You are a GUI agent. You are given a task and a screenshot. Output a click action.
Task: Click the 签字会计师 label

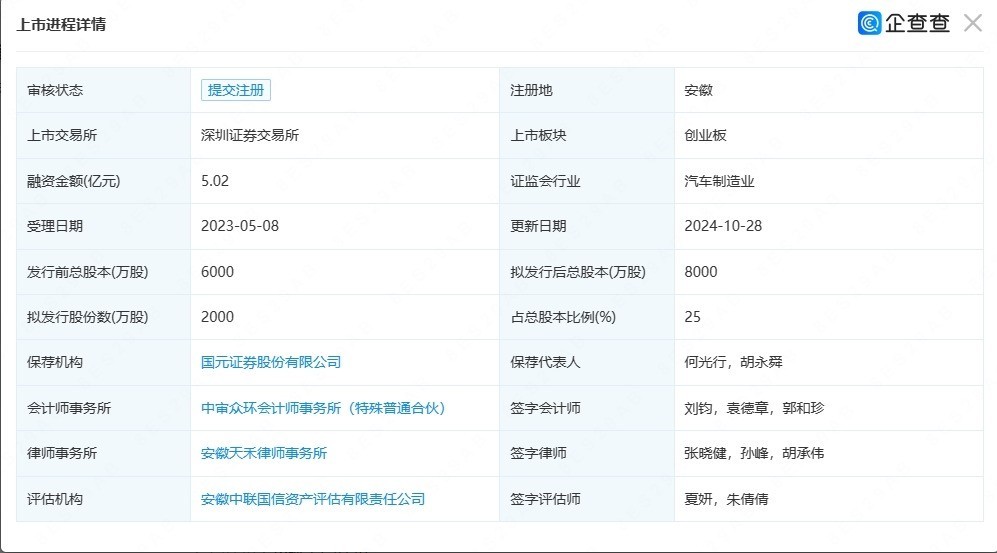(545, 408)
